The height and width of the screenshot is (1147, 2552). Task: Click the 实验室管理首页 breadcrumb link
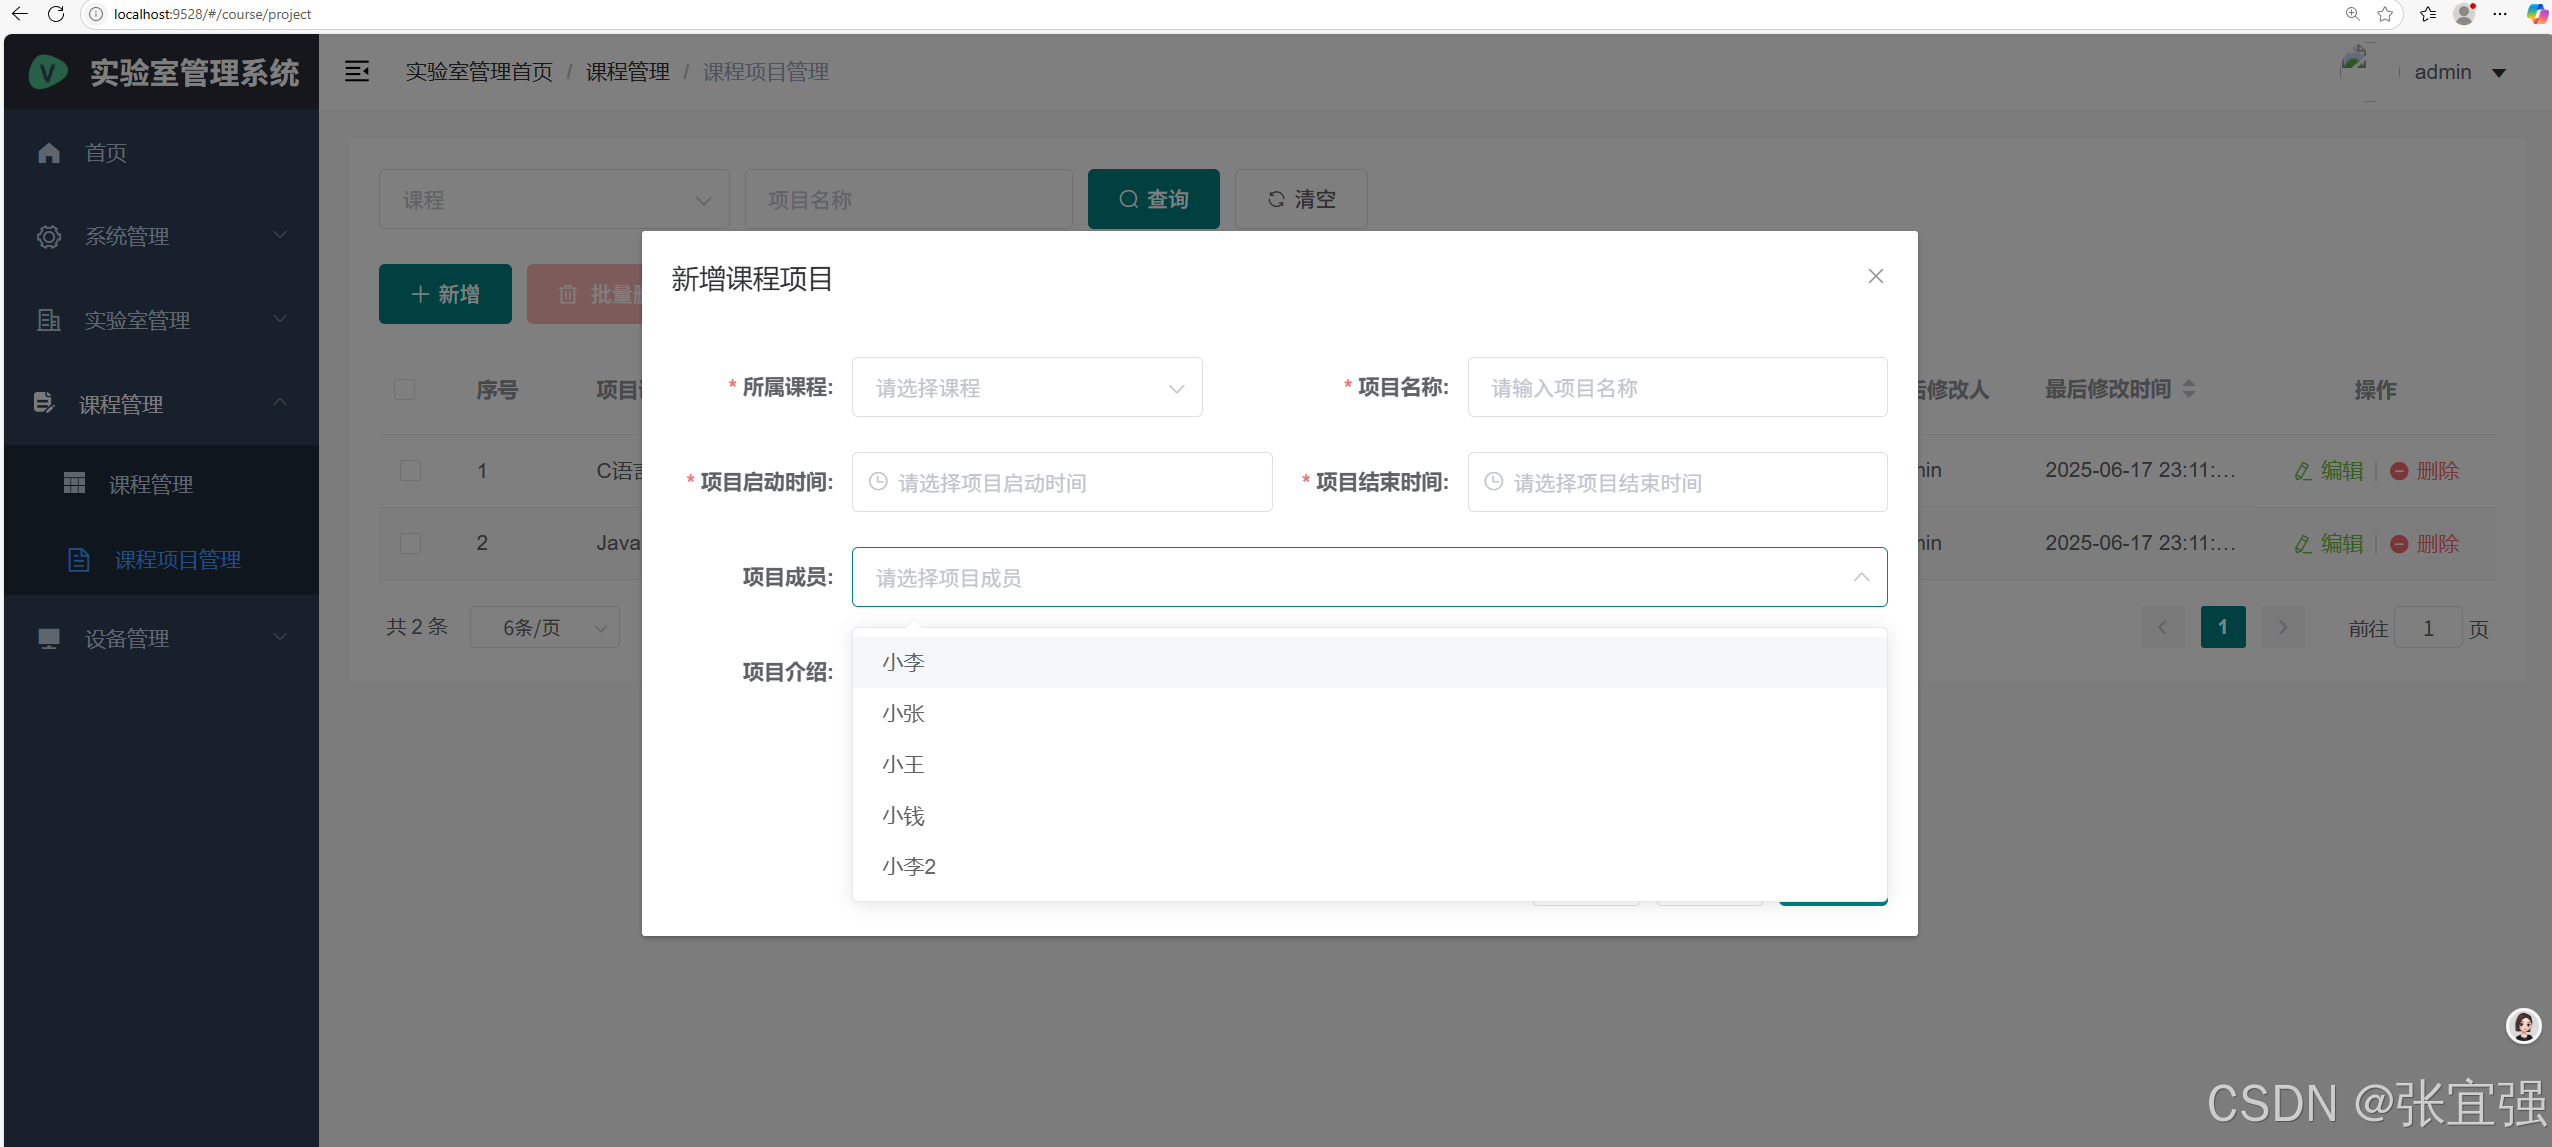(479, 72)
